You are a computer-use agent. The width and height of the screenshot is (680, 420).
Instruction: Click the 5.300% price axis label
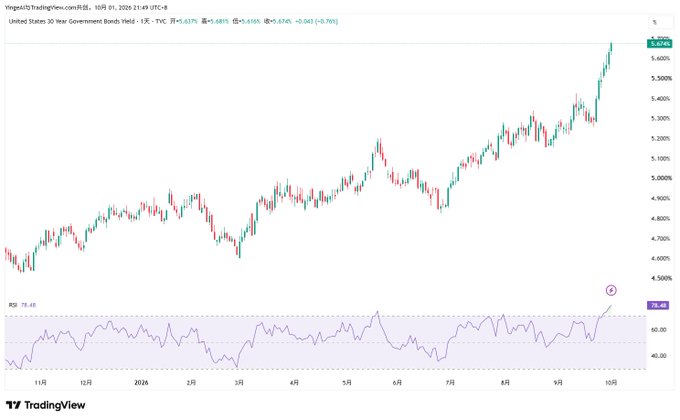pyautogui.click(x=661, y=118)
